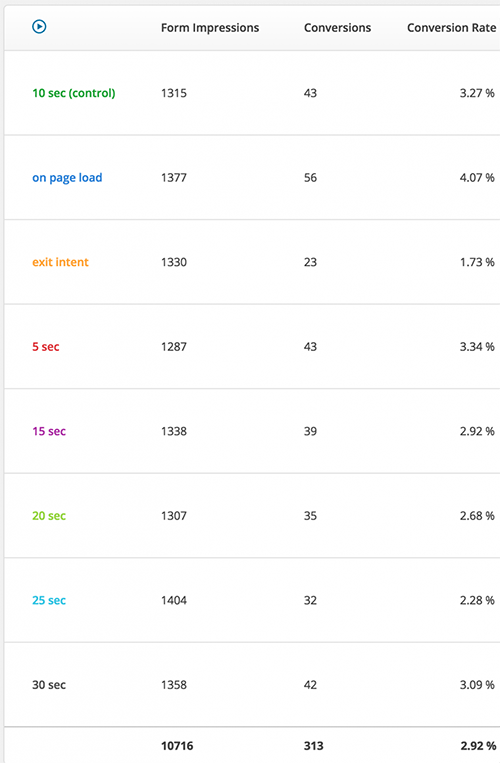Open the 10 sec (control) variant
The height and width of the screenshot is (763, 500).
tap(74, 93)
